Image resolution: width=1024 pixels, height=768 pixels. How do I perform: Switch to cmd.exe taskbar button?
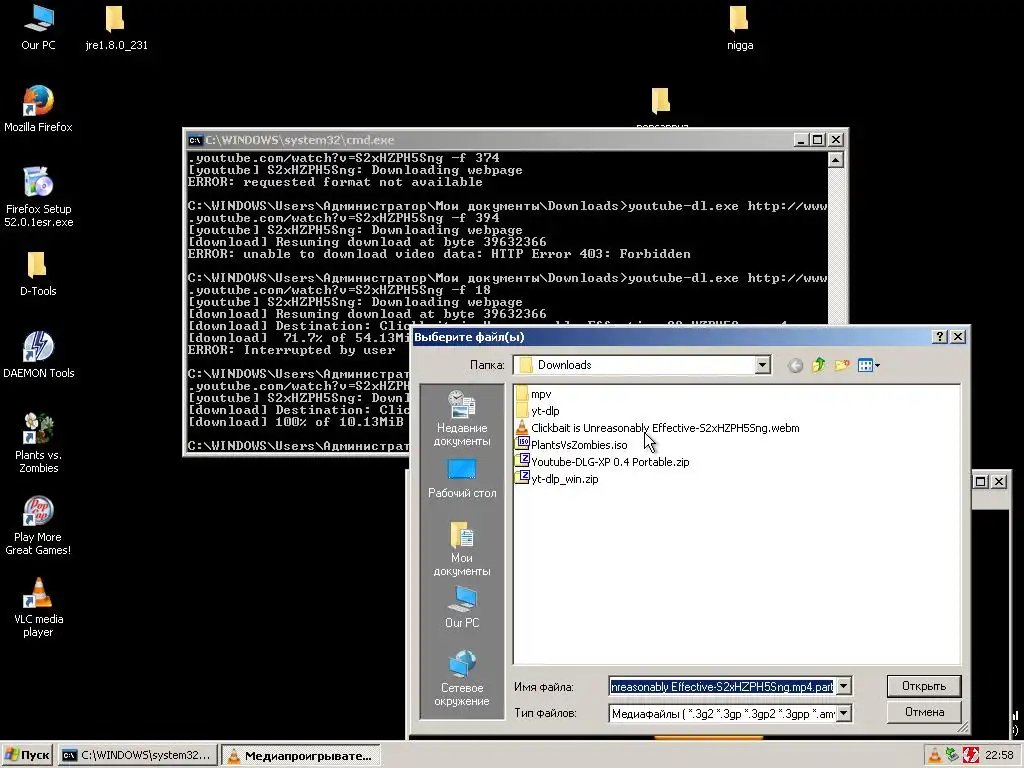137,755
